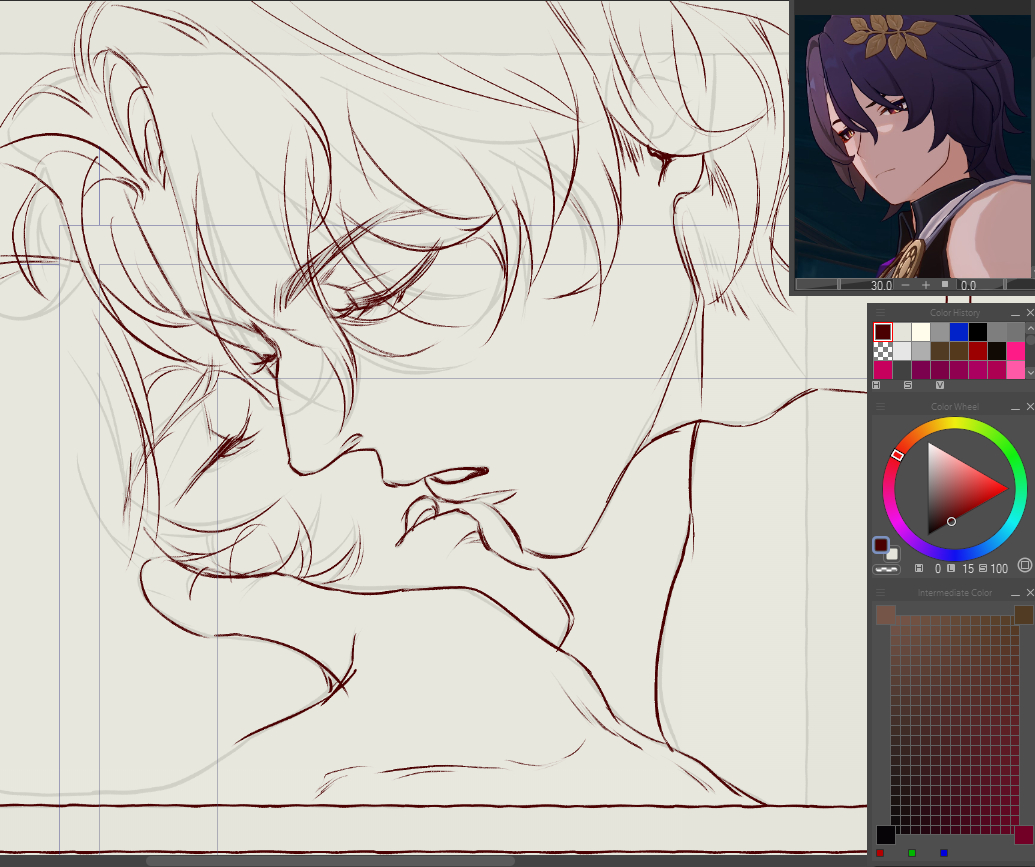The image size is (1035, 867).
Task: Minimize the Color History panel
Action: coord(1015,313)
